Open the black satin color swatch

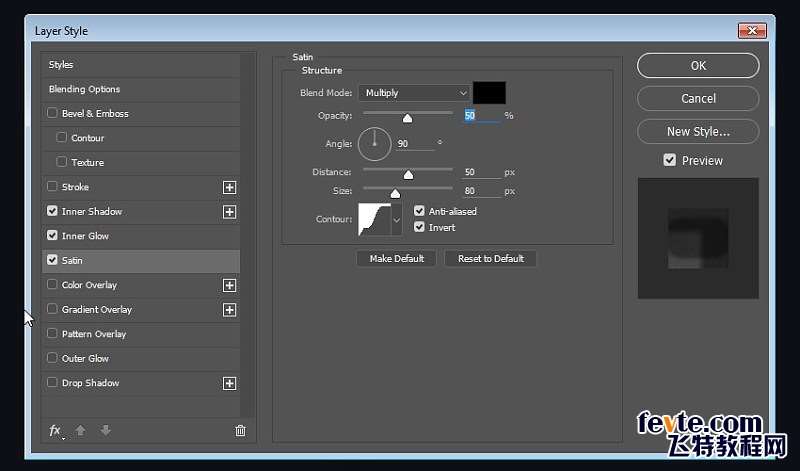489,93
